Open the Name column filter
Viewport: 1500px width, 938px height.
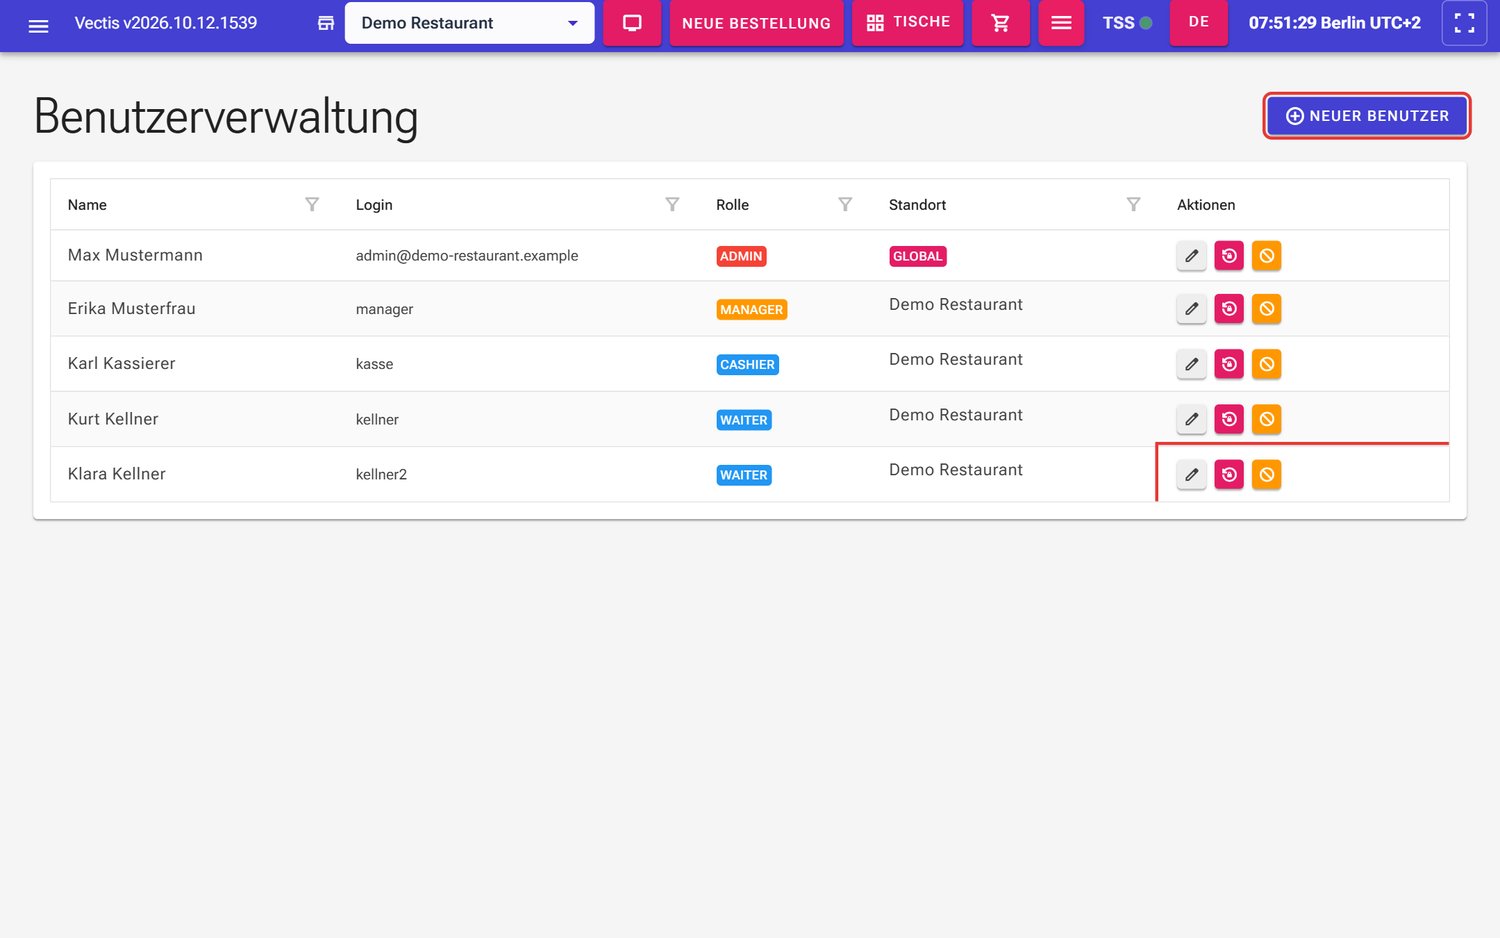pyautogui.click(x=312, y=204)
